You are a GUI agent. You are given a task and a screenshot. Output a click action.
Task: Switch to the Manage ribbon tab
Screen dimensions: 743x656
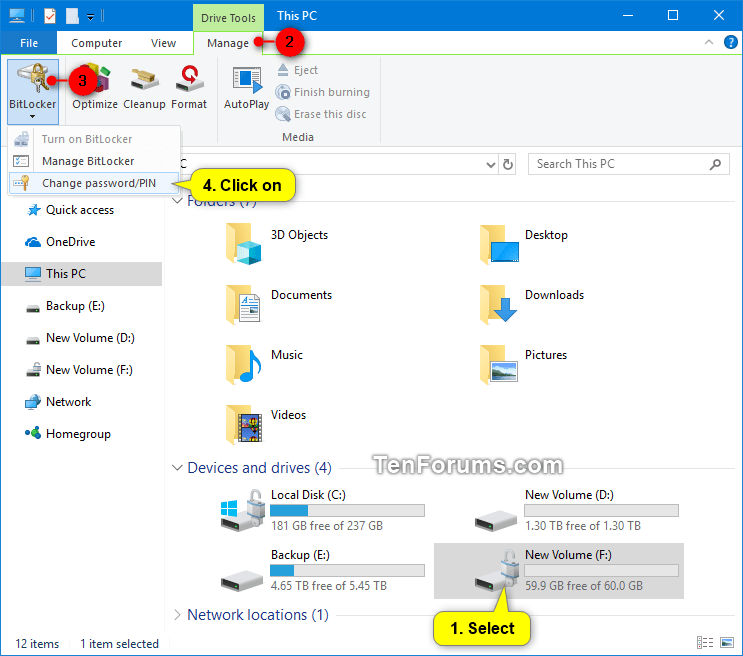click(228, 43)
